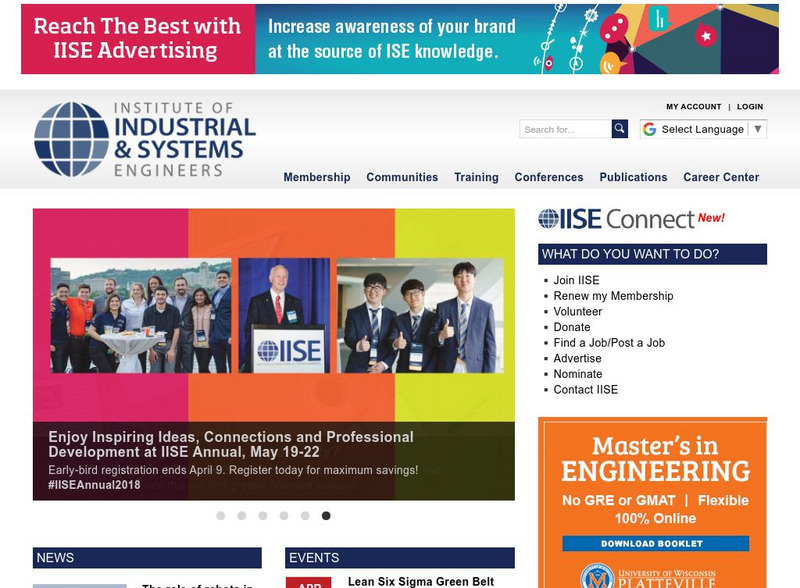The height and width of the screenshot is (588, 800).
Task: Click the group photo at the table
Action: click(x=141, y=315)
